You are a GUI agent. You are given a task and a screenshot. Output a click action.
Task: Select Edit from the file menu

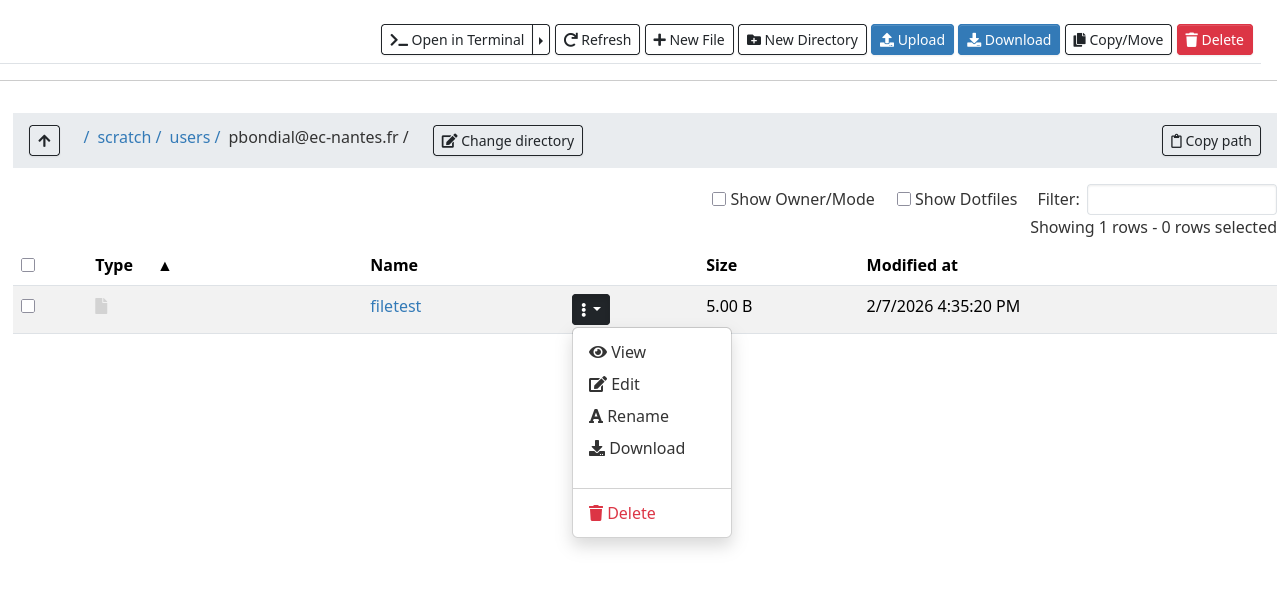click(x=614, y=384)
